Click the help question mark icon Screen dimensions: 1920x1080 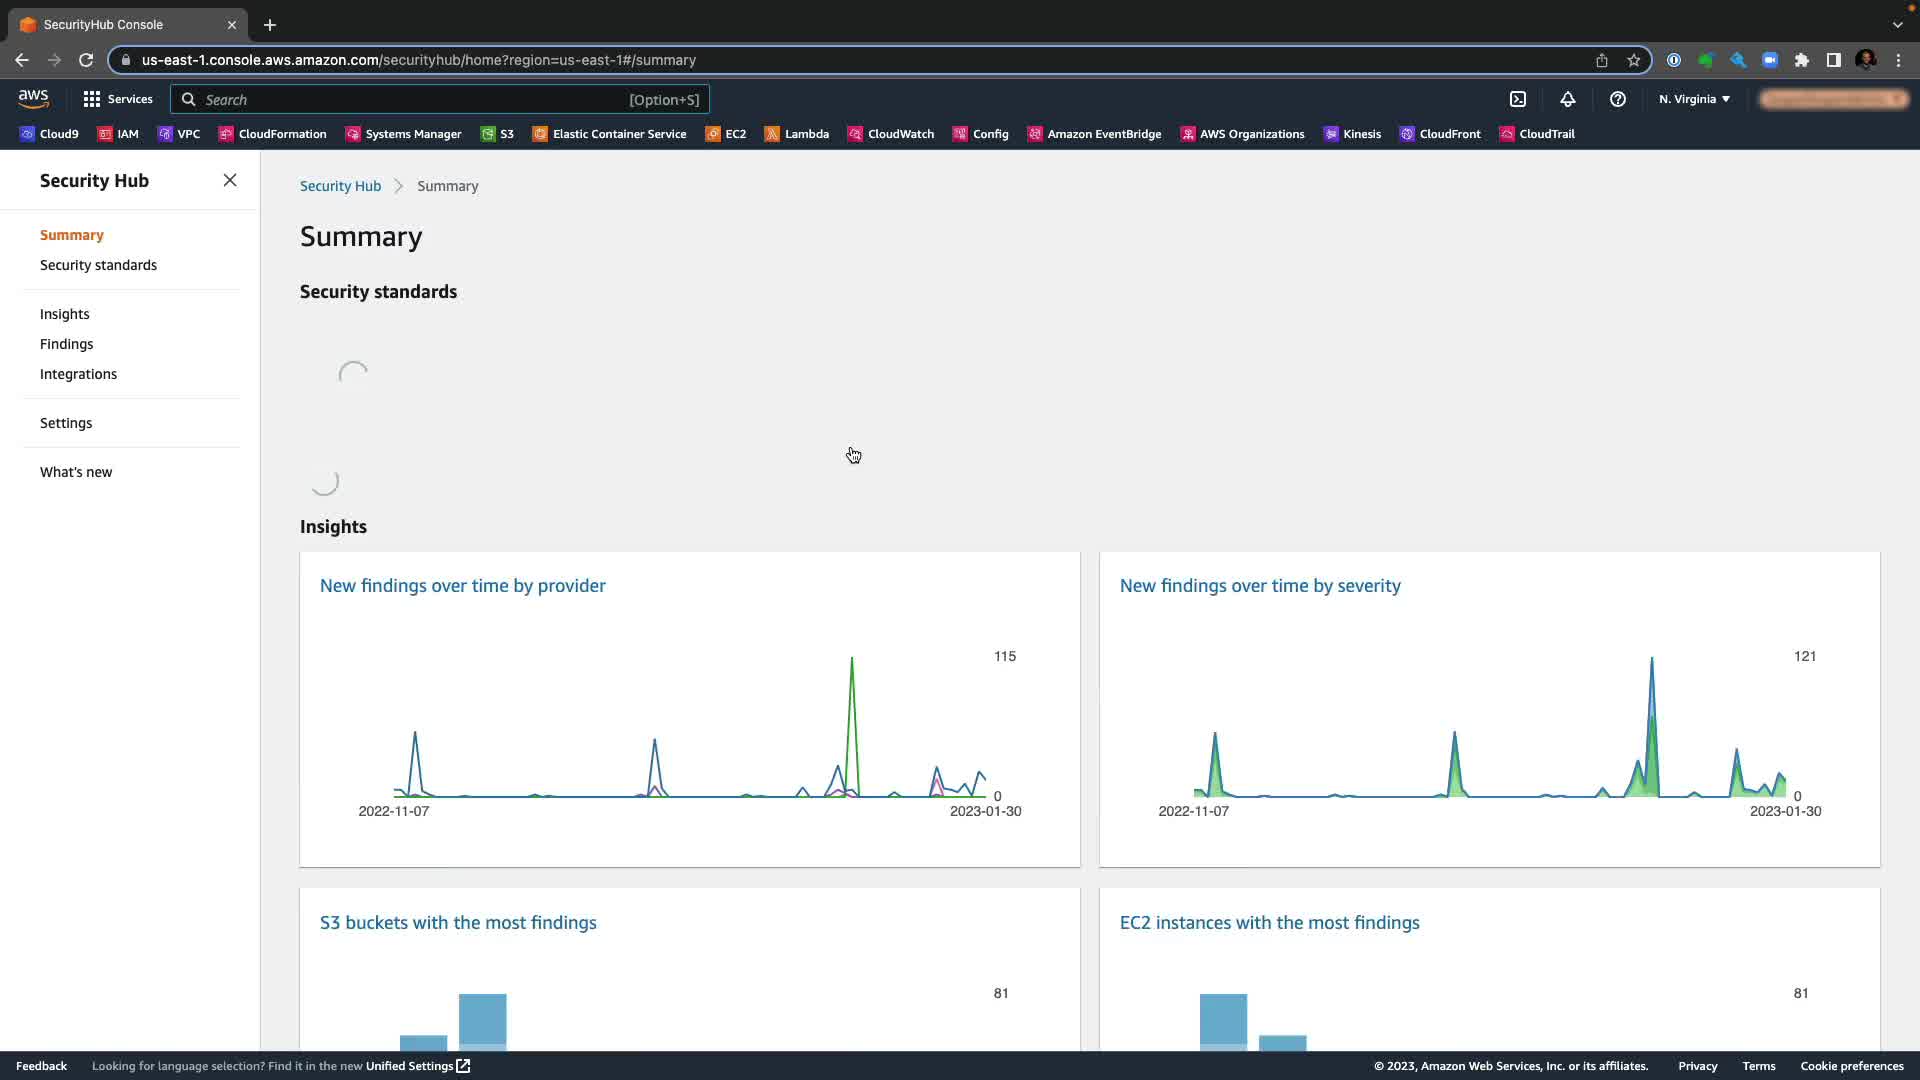coord(1617,99)
